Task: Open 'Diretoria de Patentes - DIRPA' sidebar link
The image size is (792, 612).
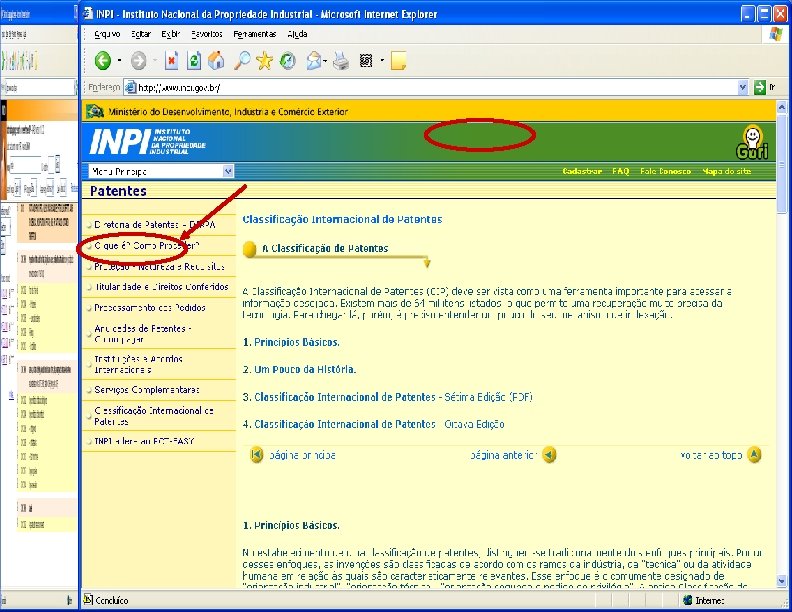Action: 155,225
